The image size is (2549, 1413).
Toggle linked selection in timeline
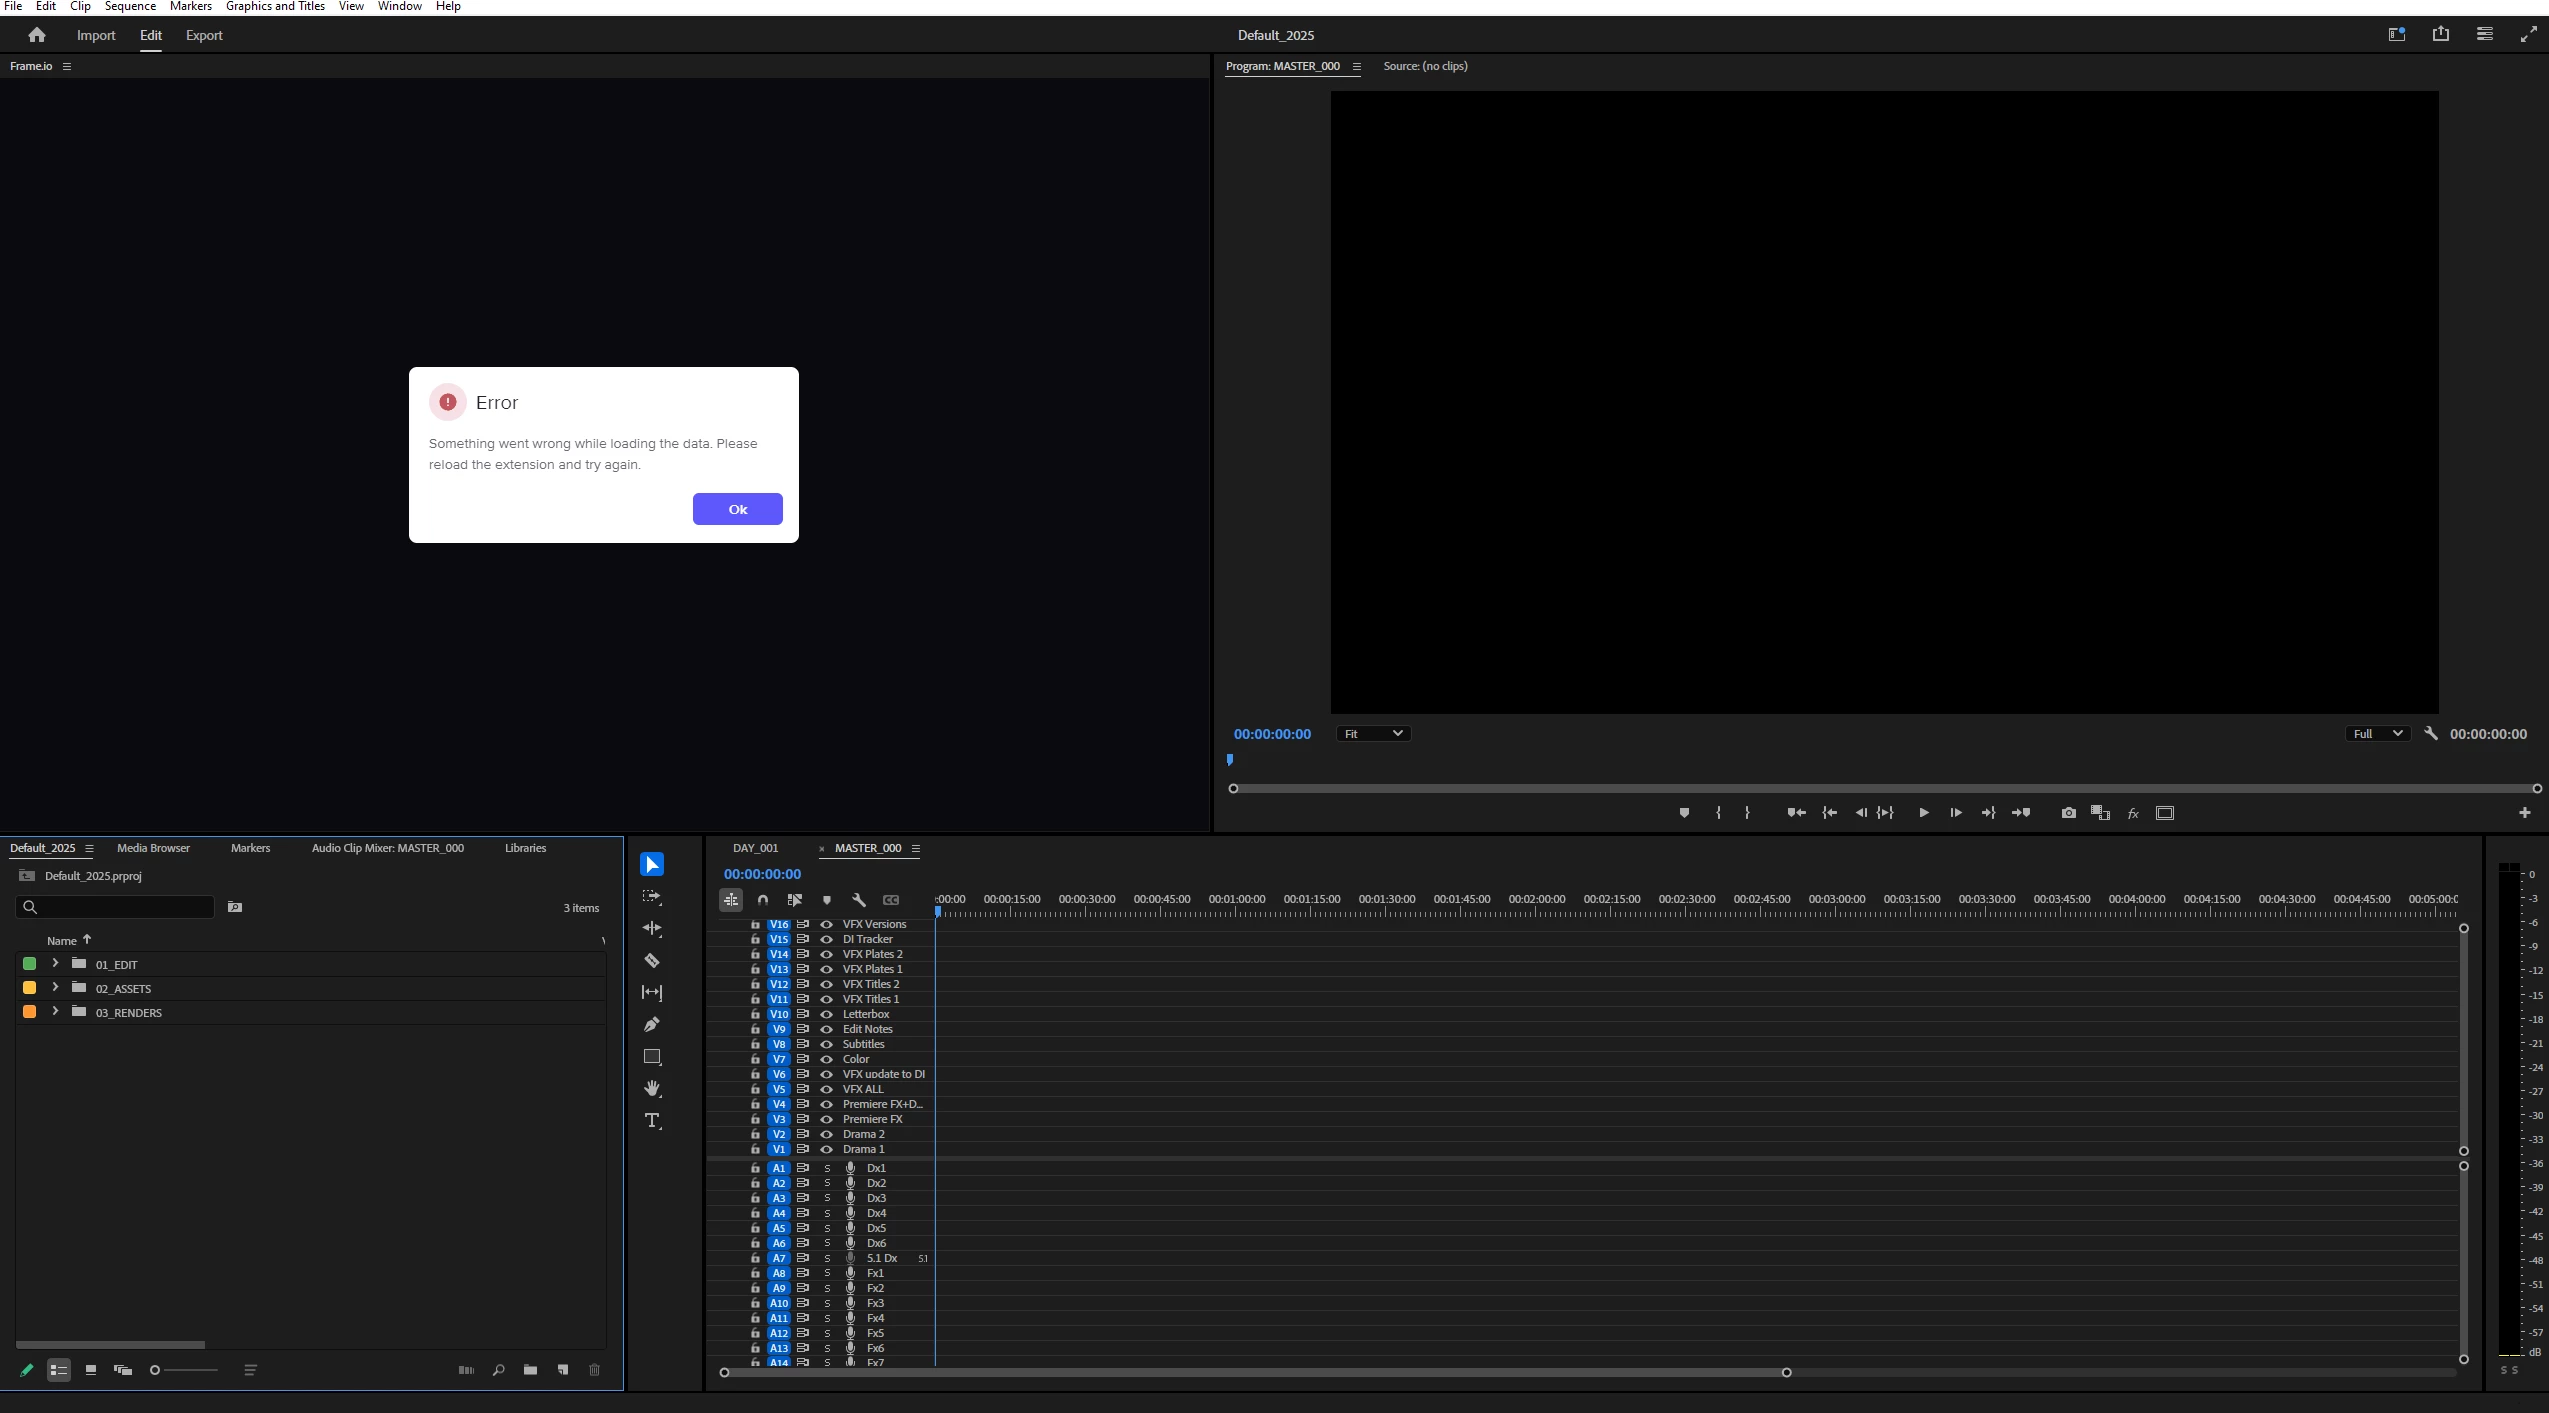coord(795,900)
